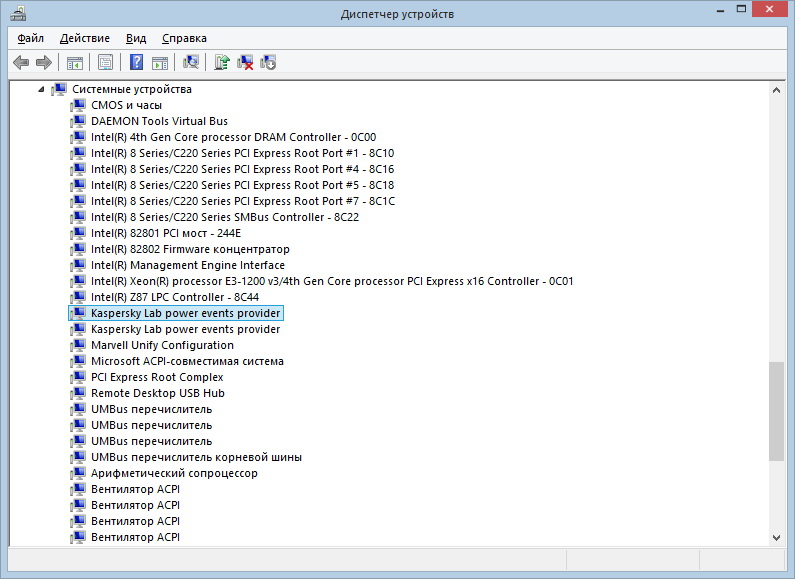The height and width of the screenshot is (579, 795).
Task: Click the Disable device toolbar icon
Action: coord(268,62)
